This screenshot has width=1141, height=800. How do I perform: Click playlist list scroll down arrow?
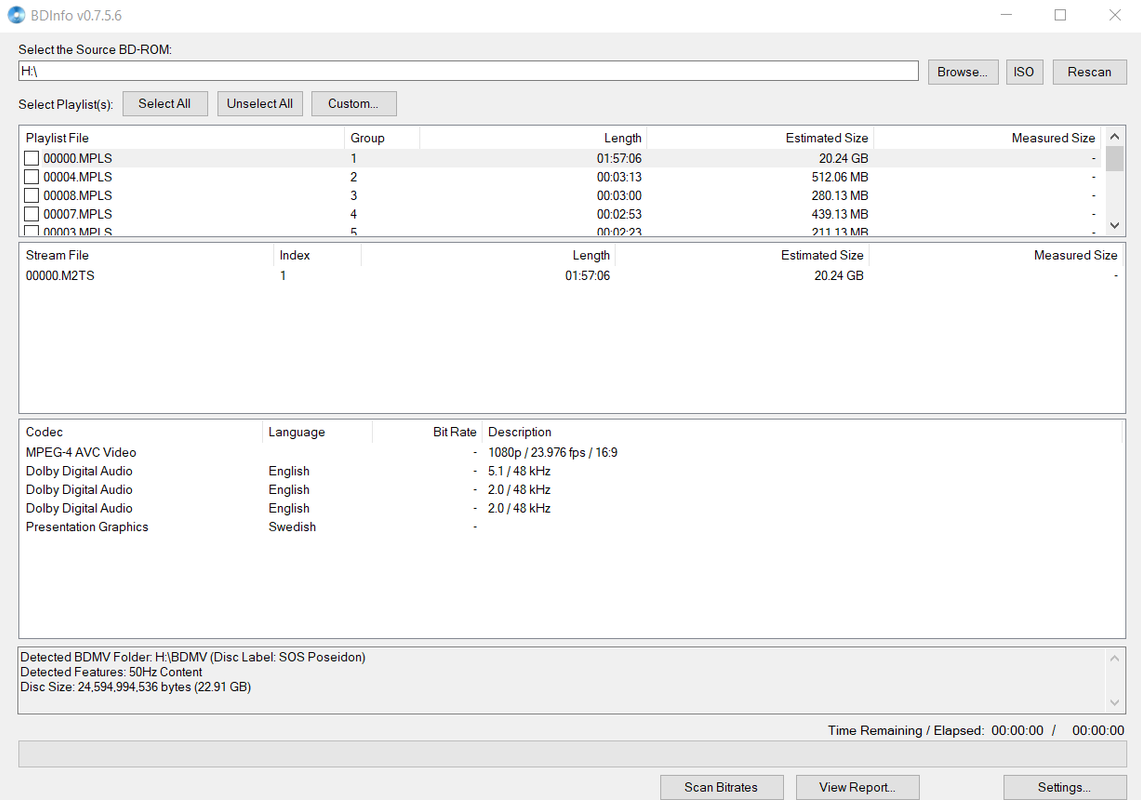(x=1114, y=226)
